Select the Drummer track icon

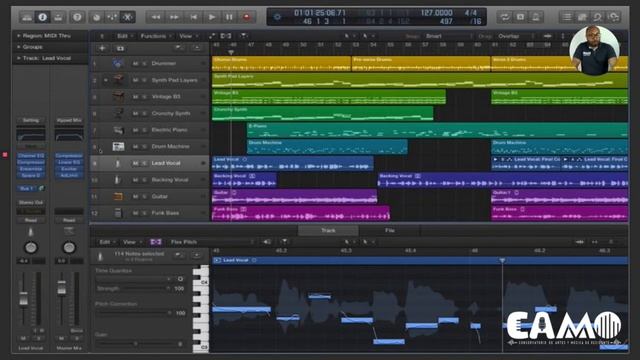pyautogui.click(x=118, y=64)
